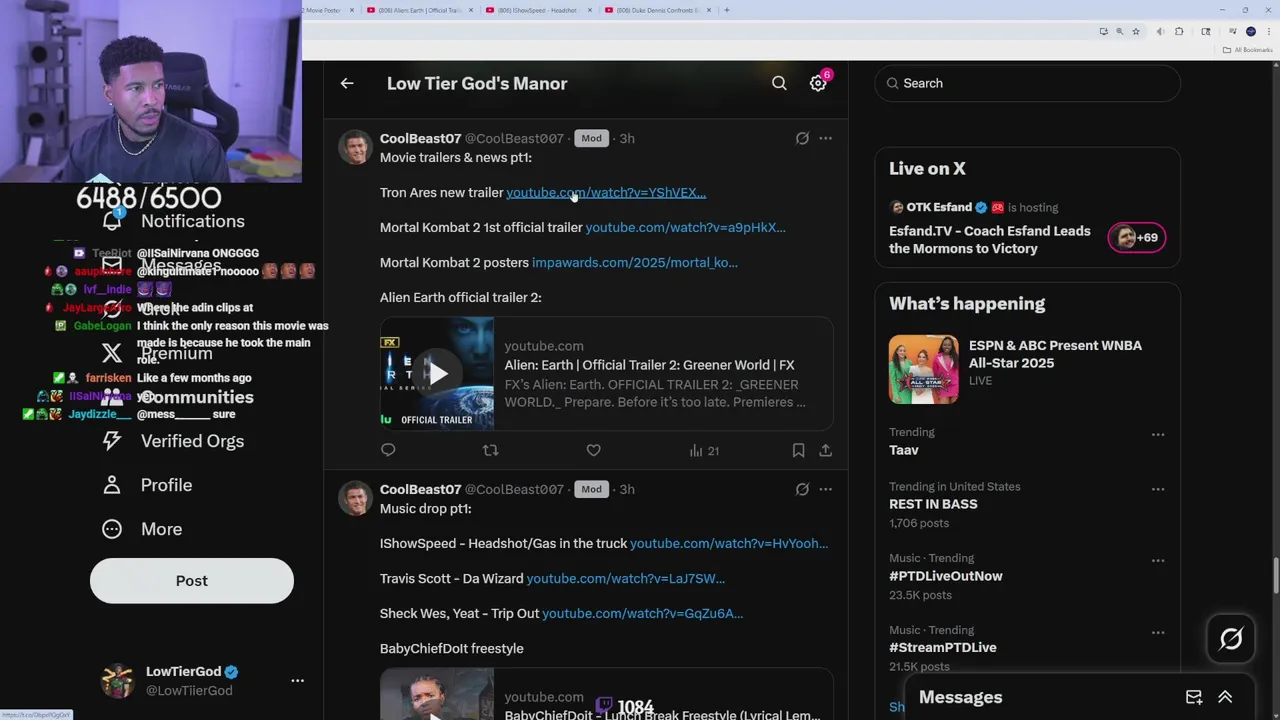Open the floating Grok button
This screenshot has height=720, width=1280.
(1231, 638)
